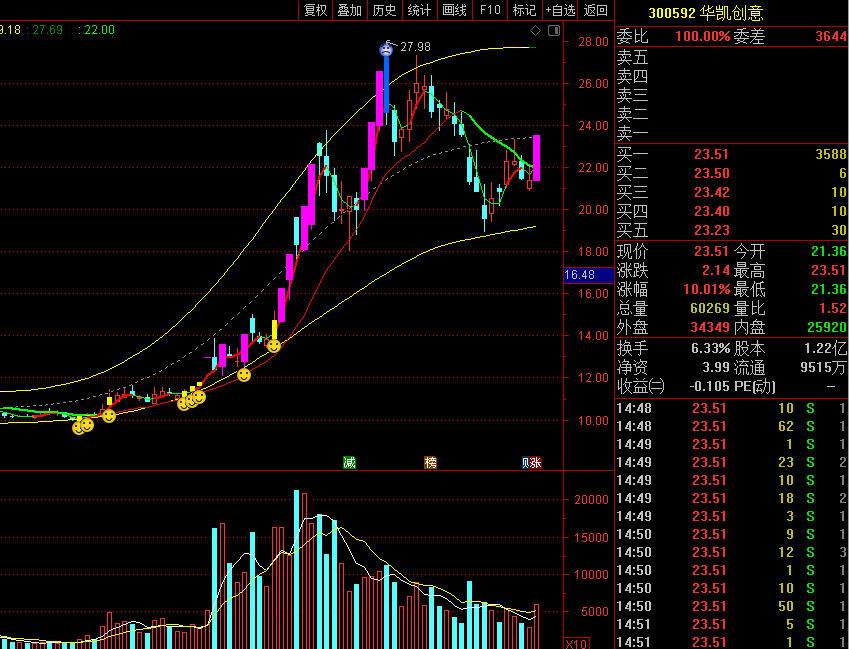This screenshot has height=649, width=850.
Task: Select the 14:49 trade with volume 23
Action: coord(732,462)
